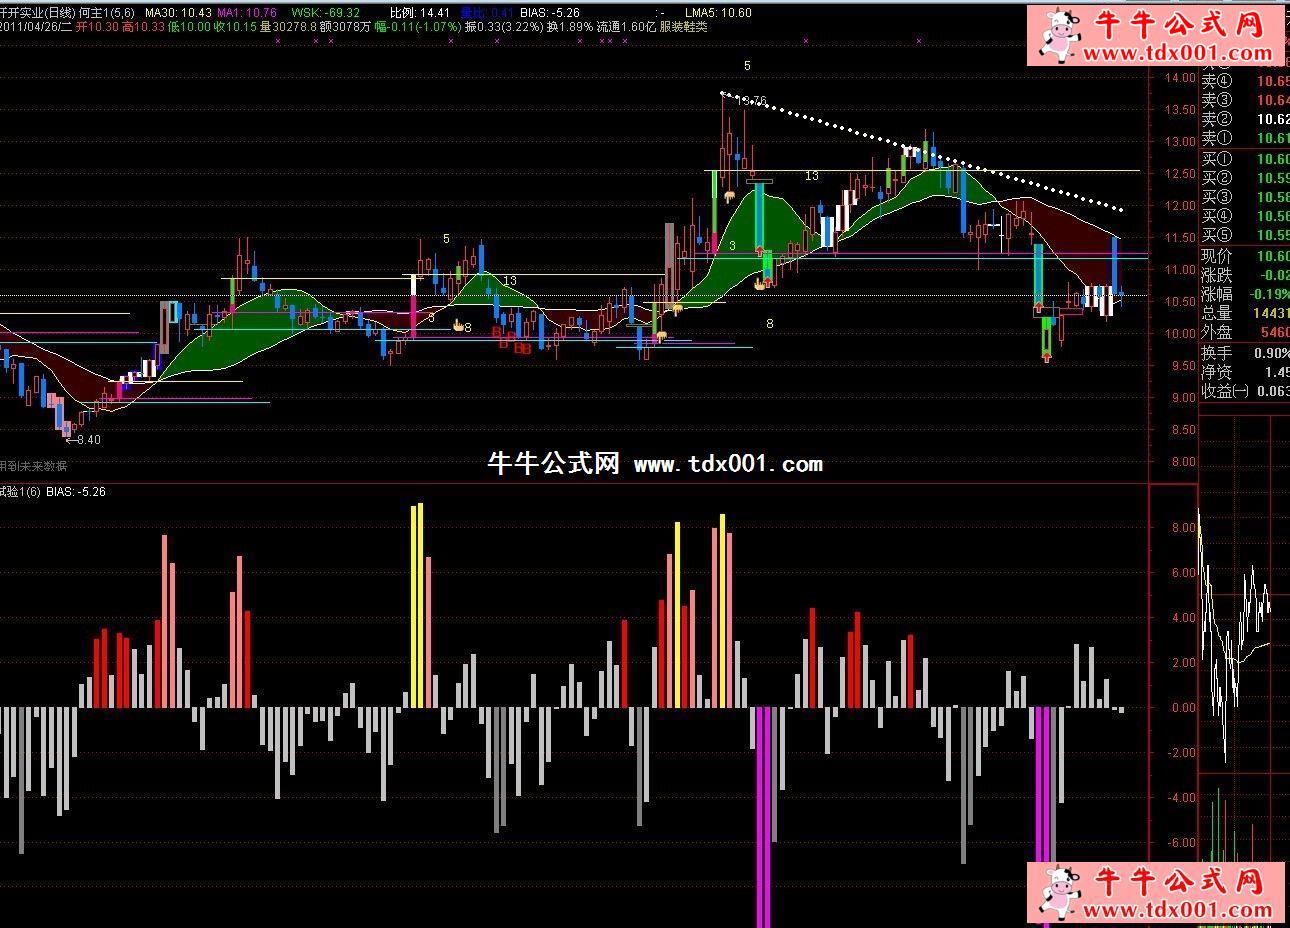Click the center 牛牛公式网 www.tdx001.com watermark
The width and height of the screenshot is (1290, 928).
(x=654, y=464)
